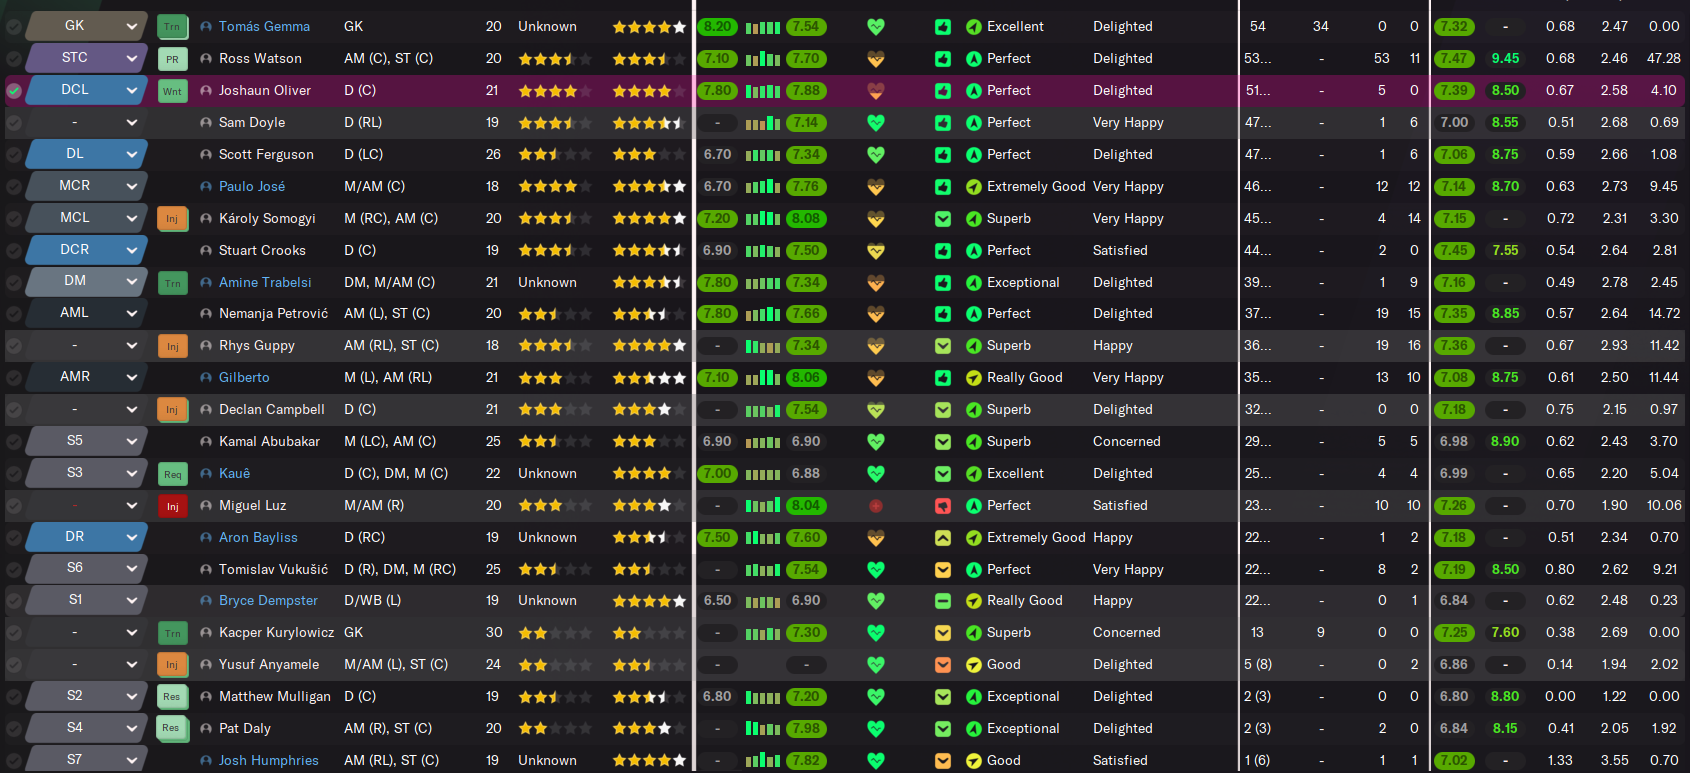The height and width of the screenshot is (773, 1690).
Task: Deselect the checked tick for Joshaun Oliver
Action: [14, 91]
